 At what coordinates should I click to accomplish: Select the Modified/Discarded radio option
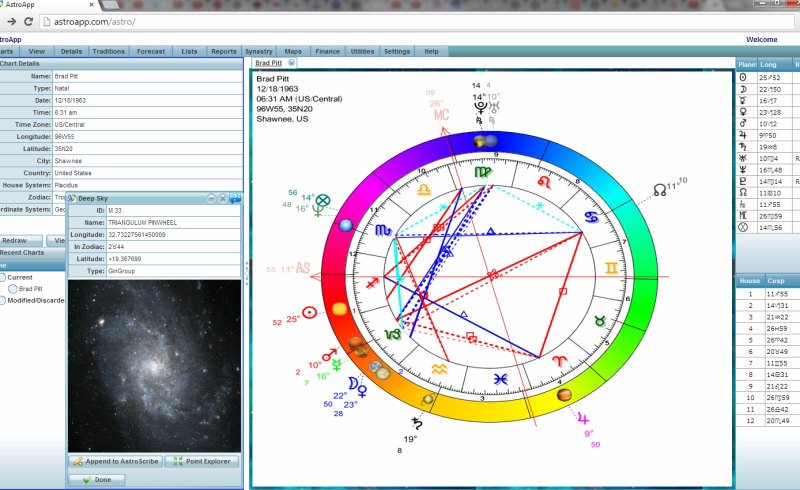[x=4, y=300]
